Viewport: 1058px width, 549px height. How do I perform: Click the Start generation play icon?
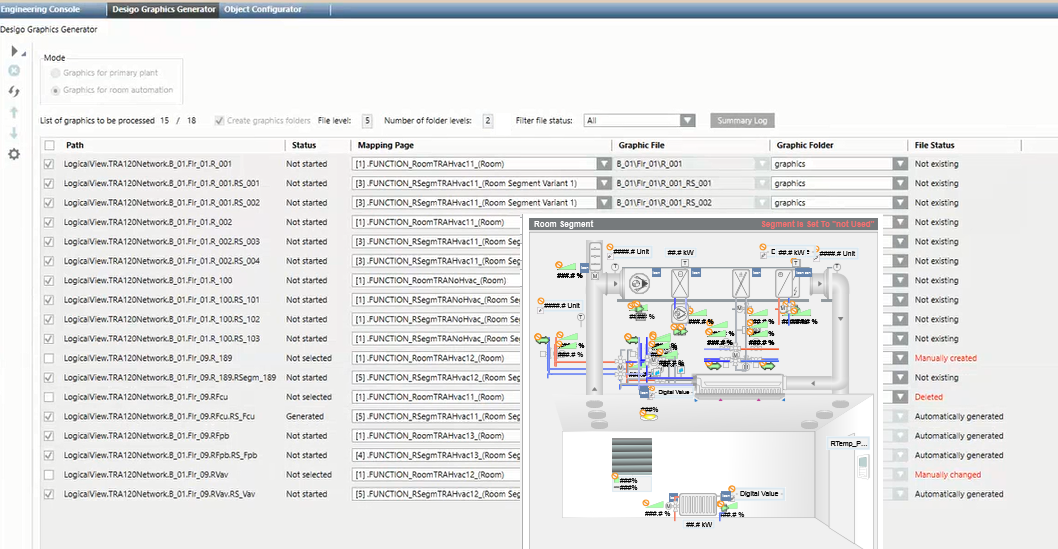[x=14, y=51]
